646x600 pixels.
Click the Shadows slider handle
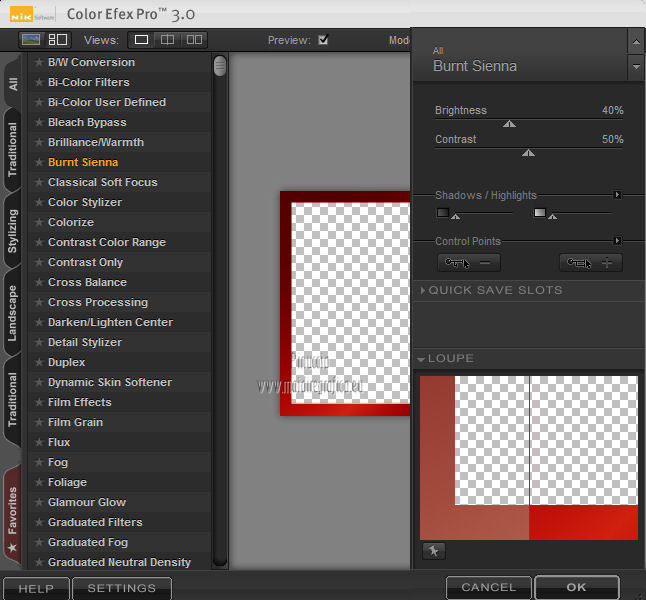click(455, 217)
